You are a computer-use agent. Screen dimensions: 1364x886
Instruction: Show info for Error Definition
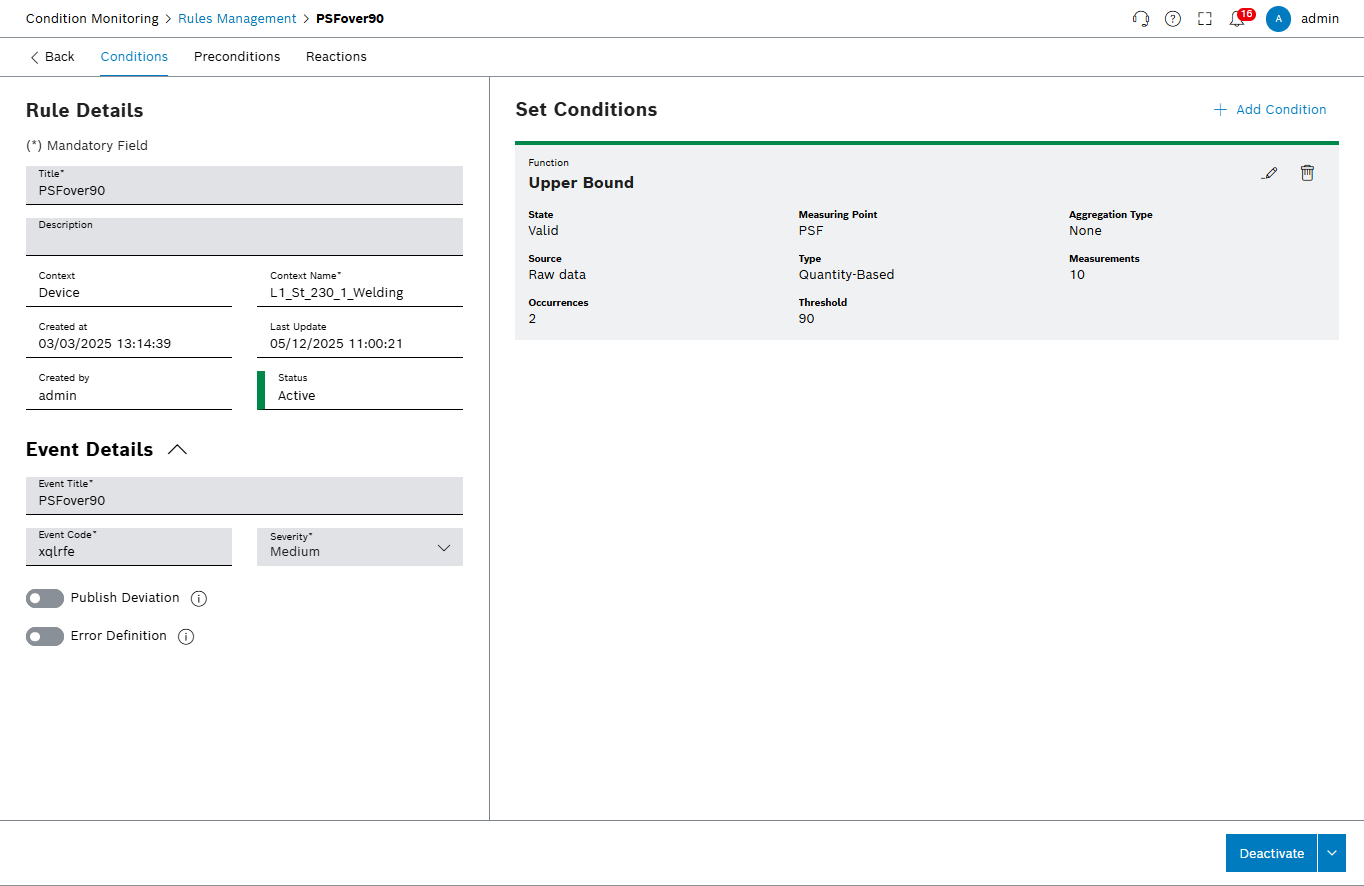pyautogui.click(x=186, y=637)
